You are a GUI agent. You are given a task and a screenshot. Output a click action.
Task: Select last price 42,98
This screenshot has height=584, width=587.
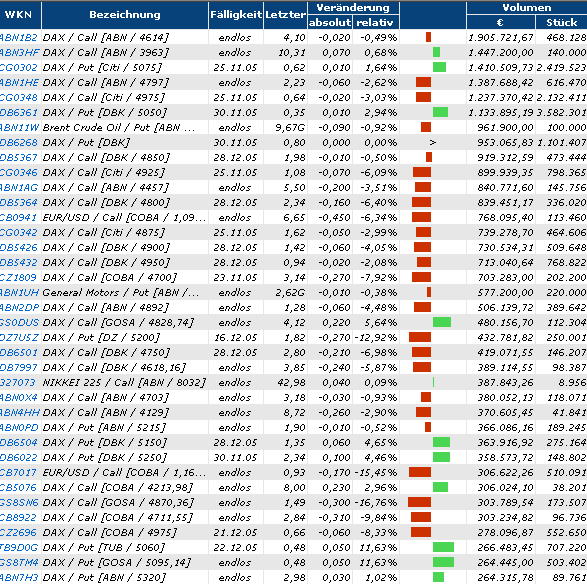[291, 382]
